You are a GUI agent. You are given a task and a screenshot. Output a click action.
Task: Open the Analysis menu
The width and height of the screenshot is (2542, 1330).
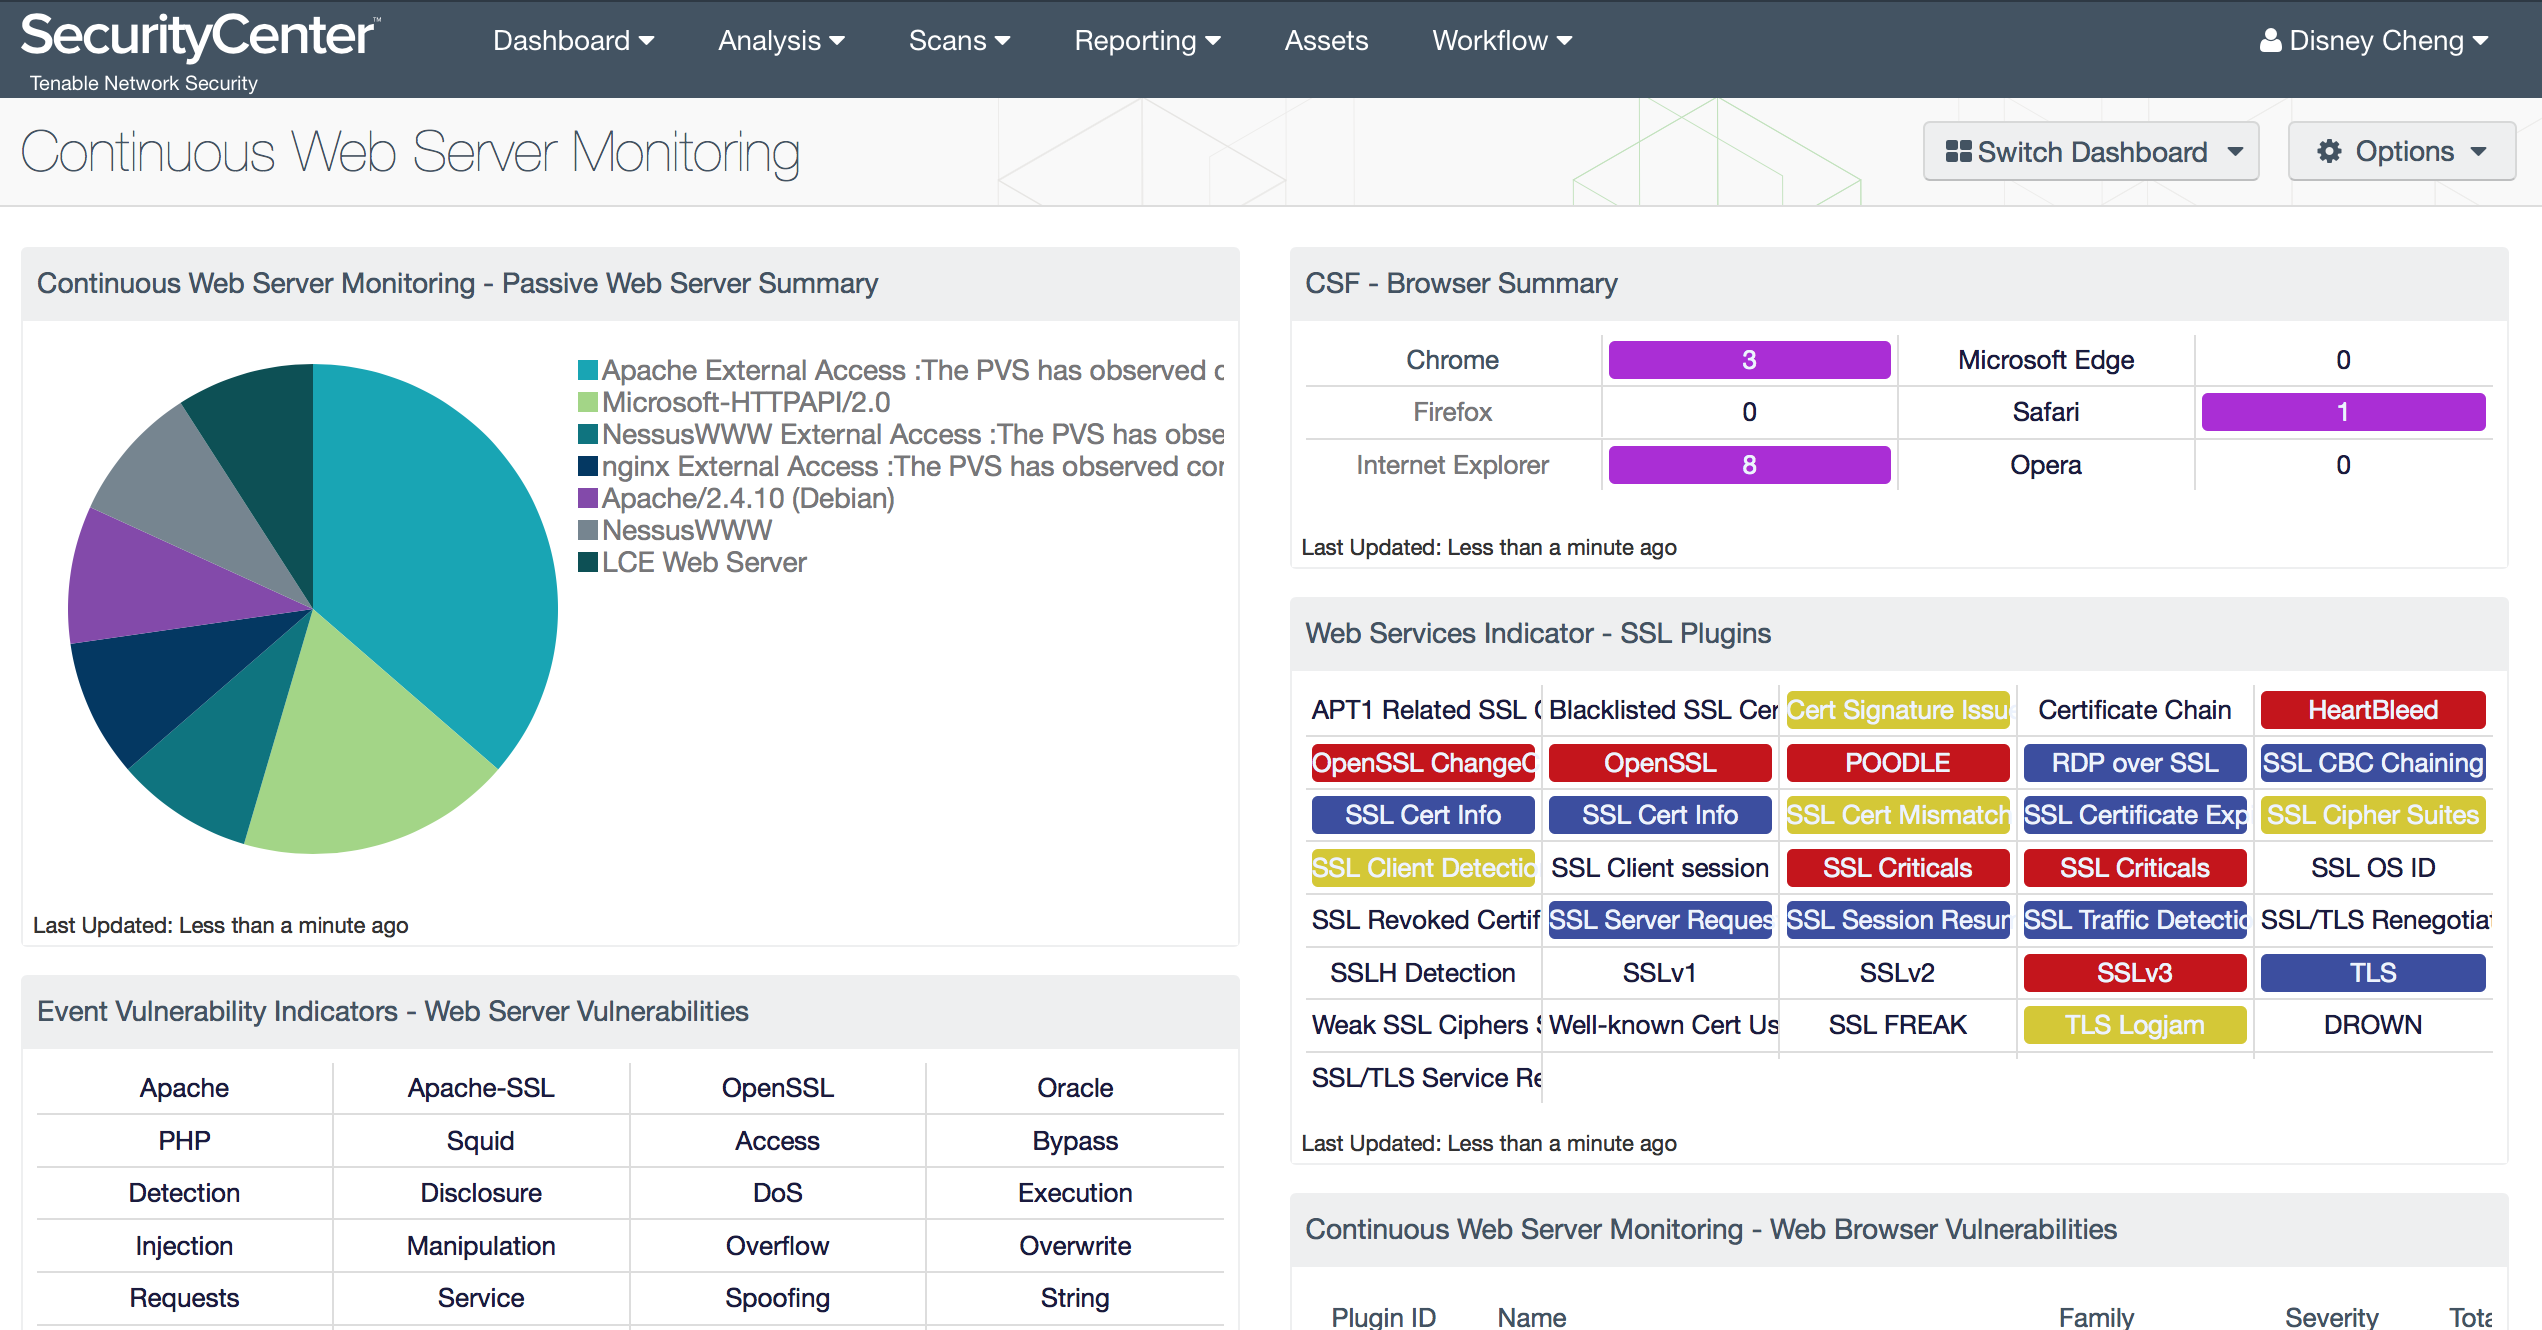tap(781, 40)
